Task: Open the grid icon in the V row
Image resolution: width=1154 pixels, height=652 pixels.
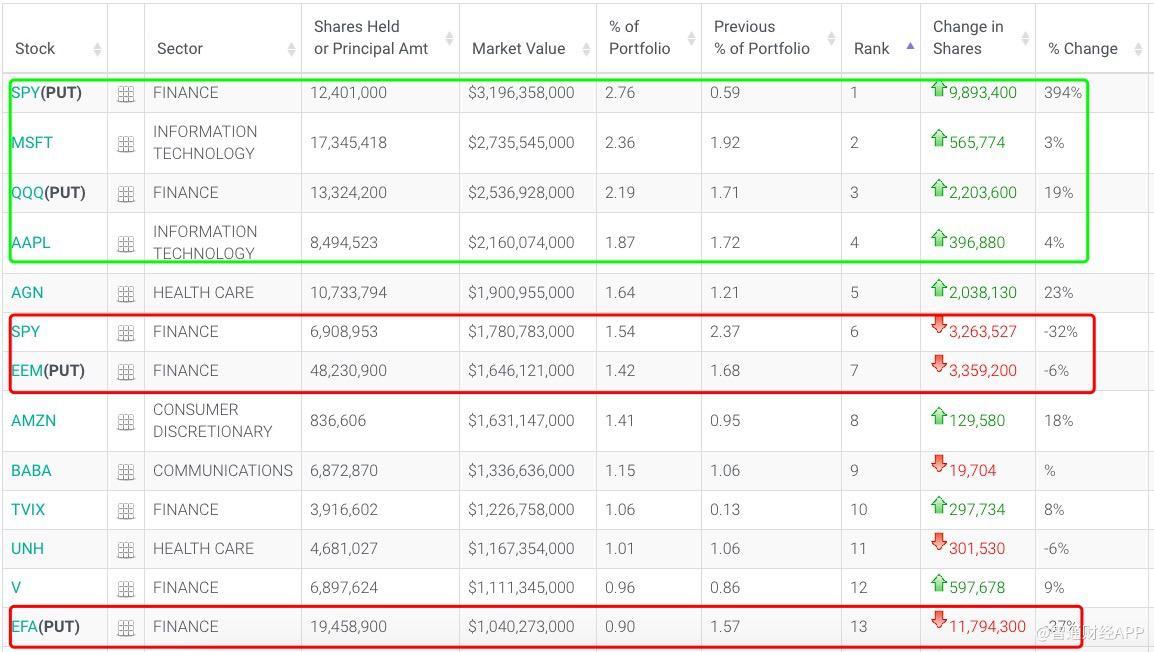Action: point(126,589)
